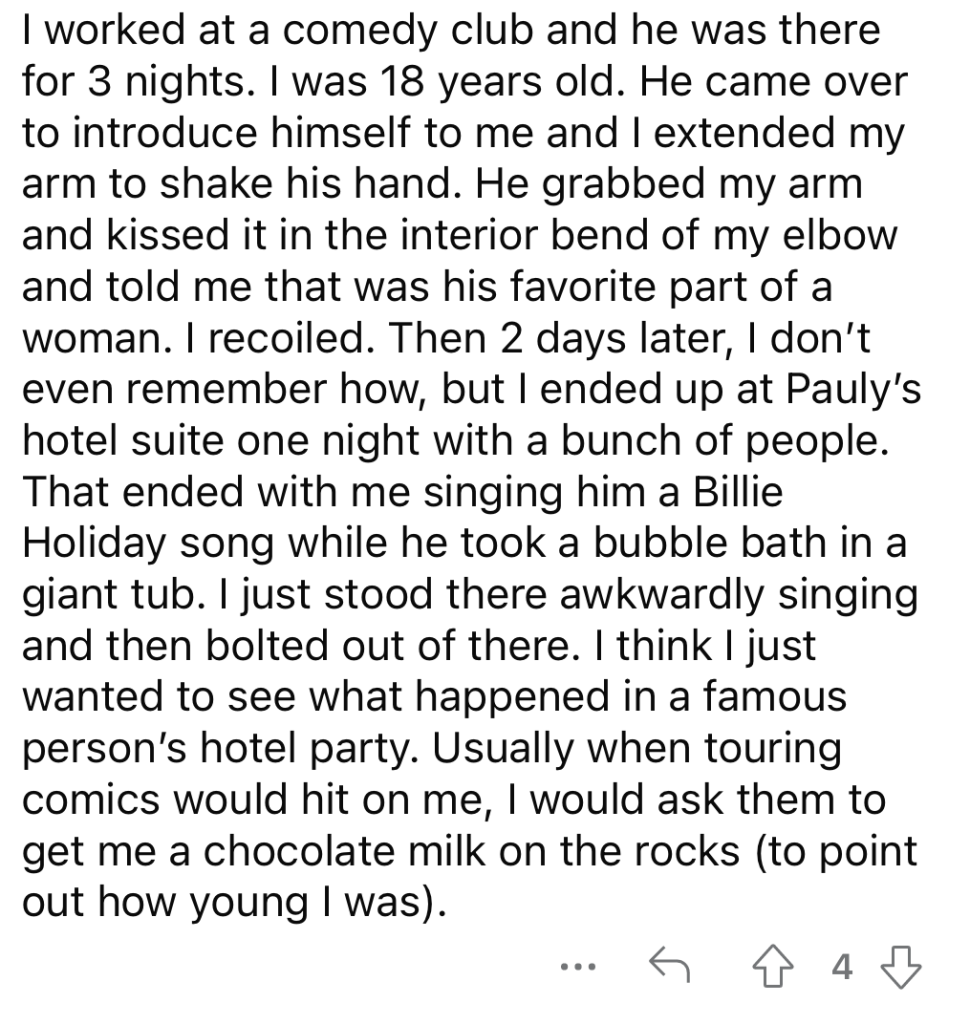Click the name "Pauly's" in the text
Viewport: 970px width, 1024px height.
pos(852,389)
